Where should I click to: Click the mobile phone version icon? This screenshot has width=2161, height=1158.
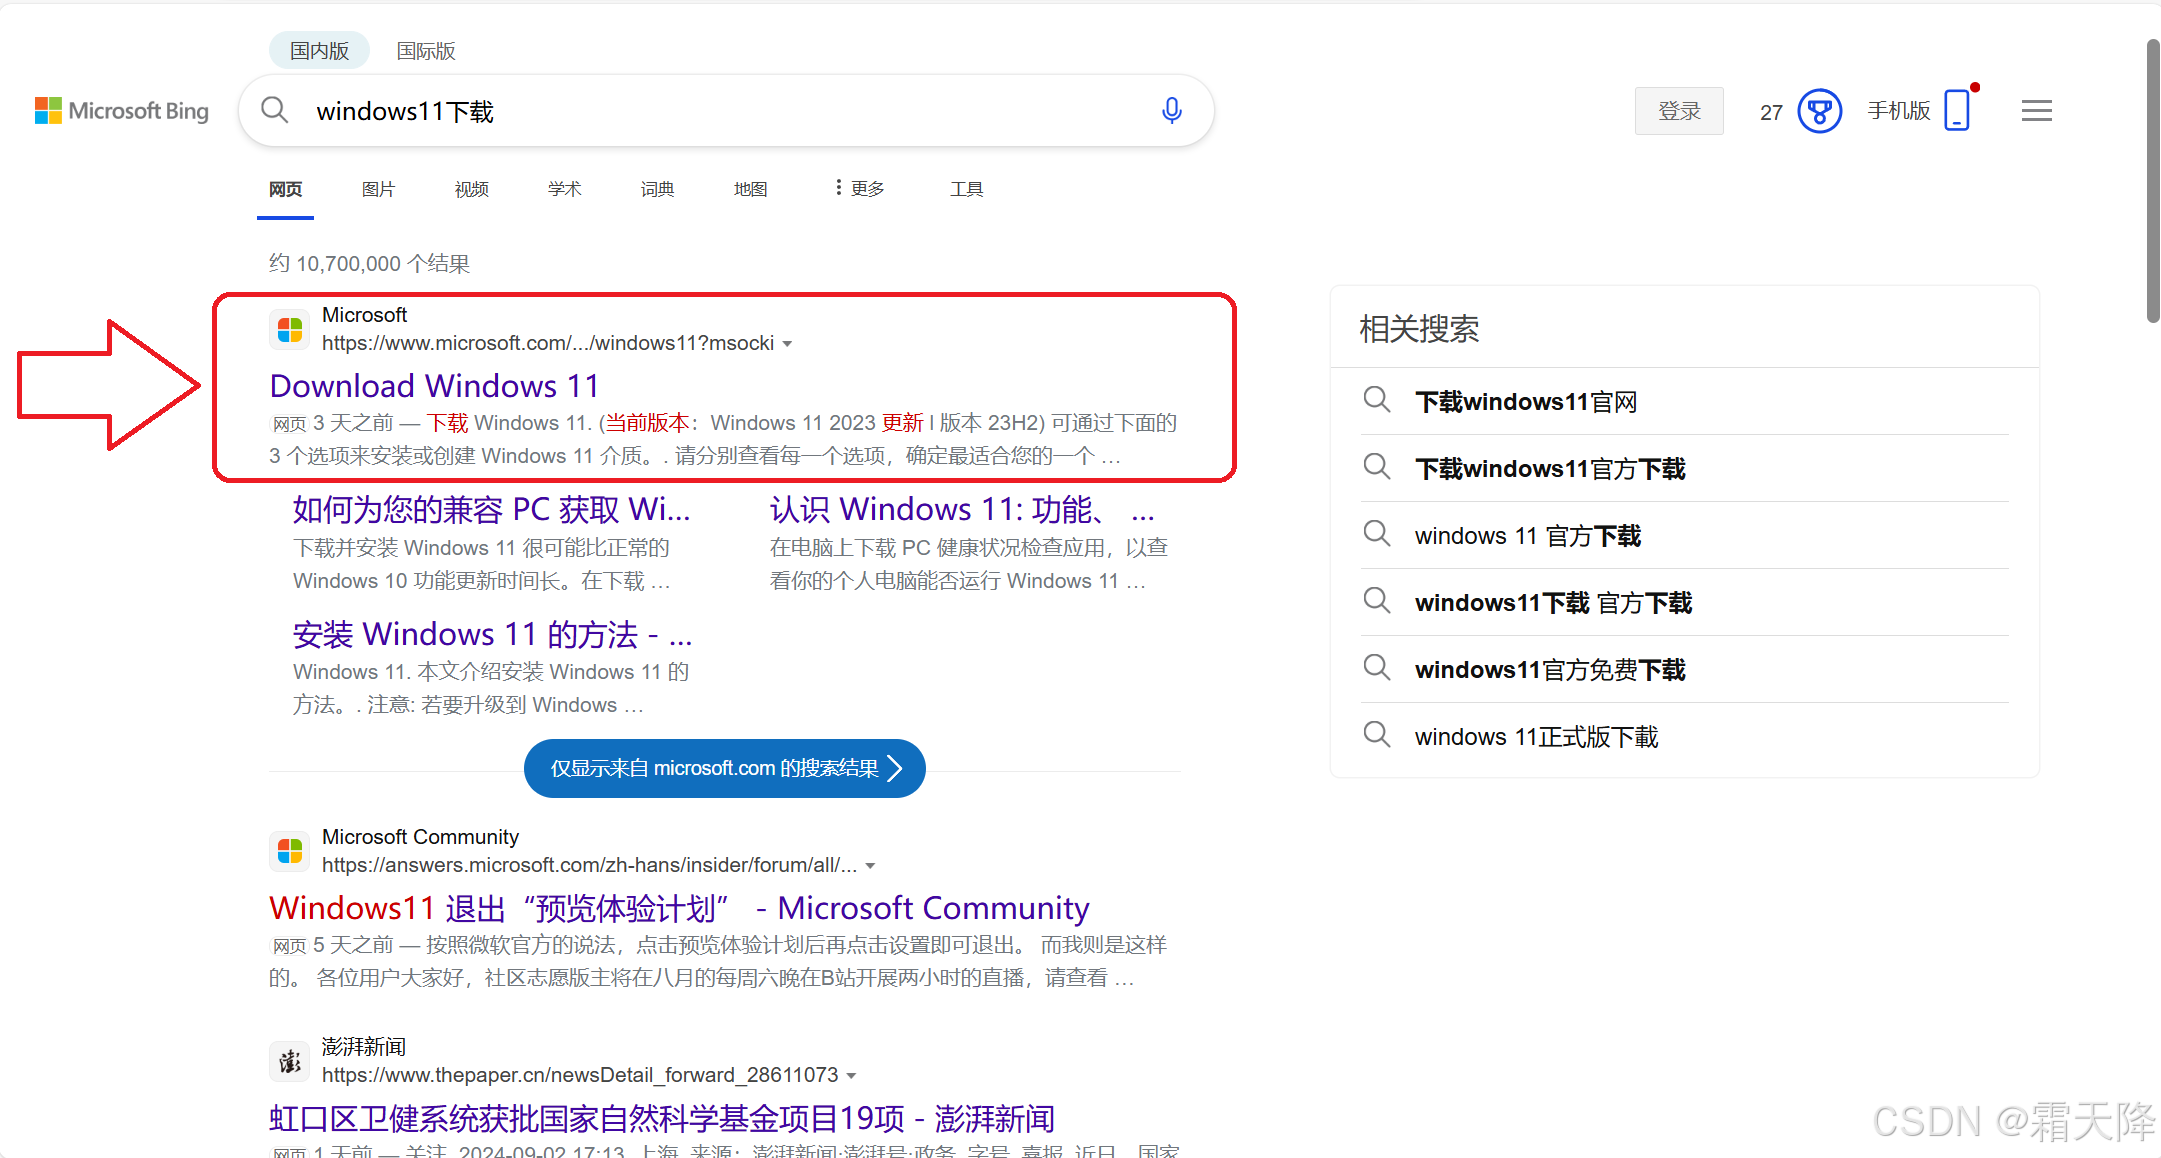[1957, 110]
